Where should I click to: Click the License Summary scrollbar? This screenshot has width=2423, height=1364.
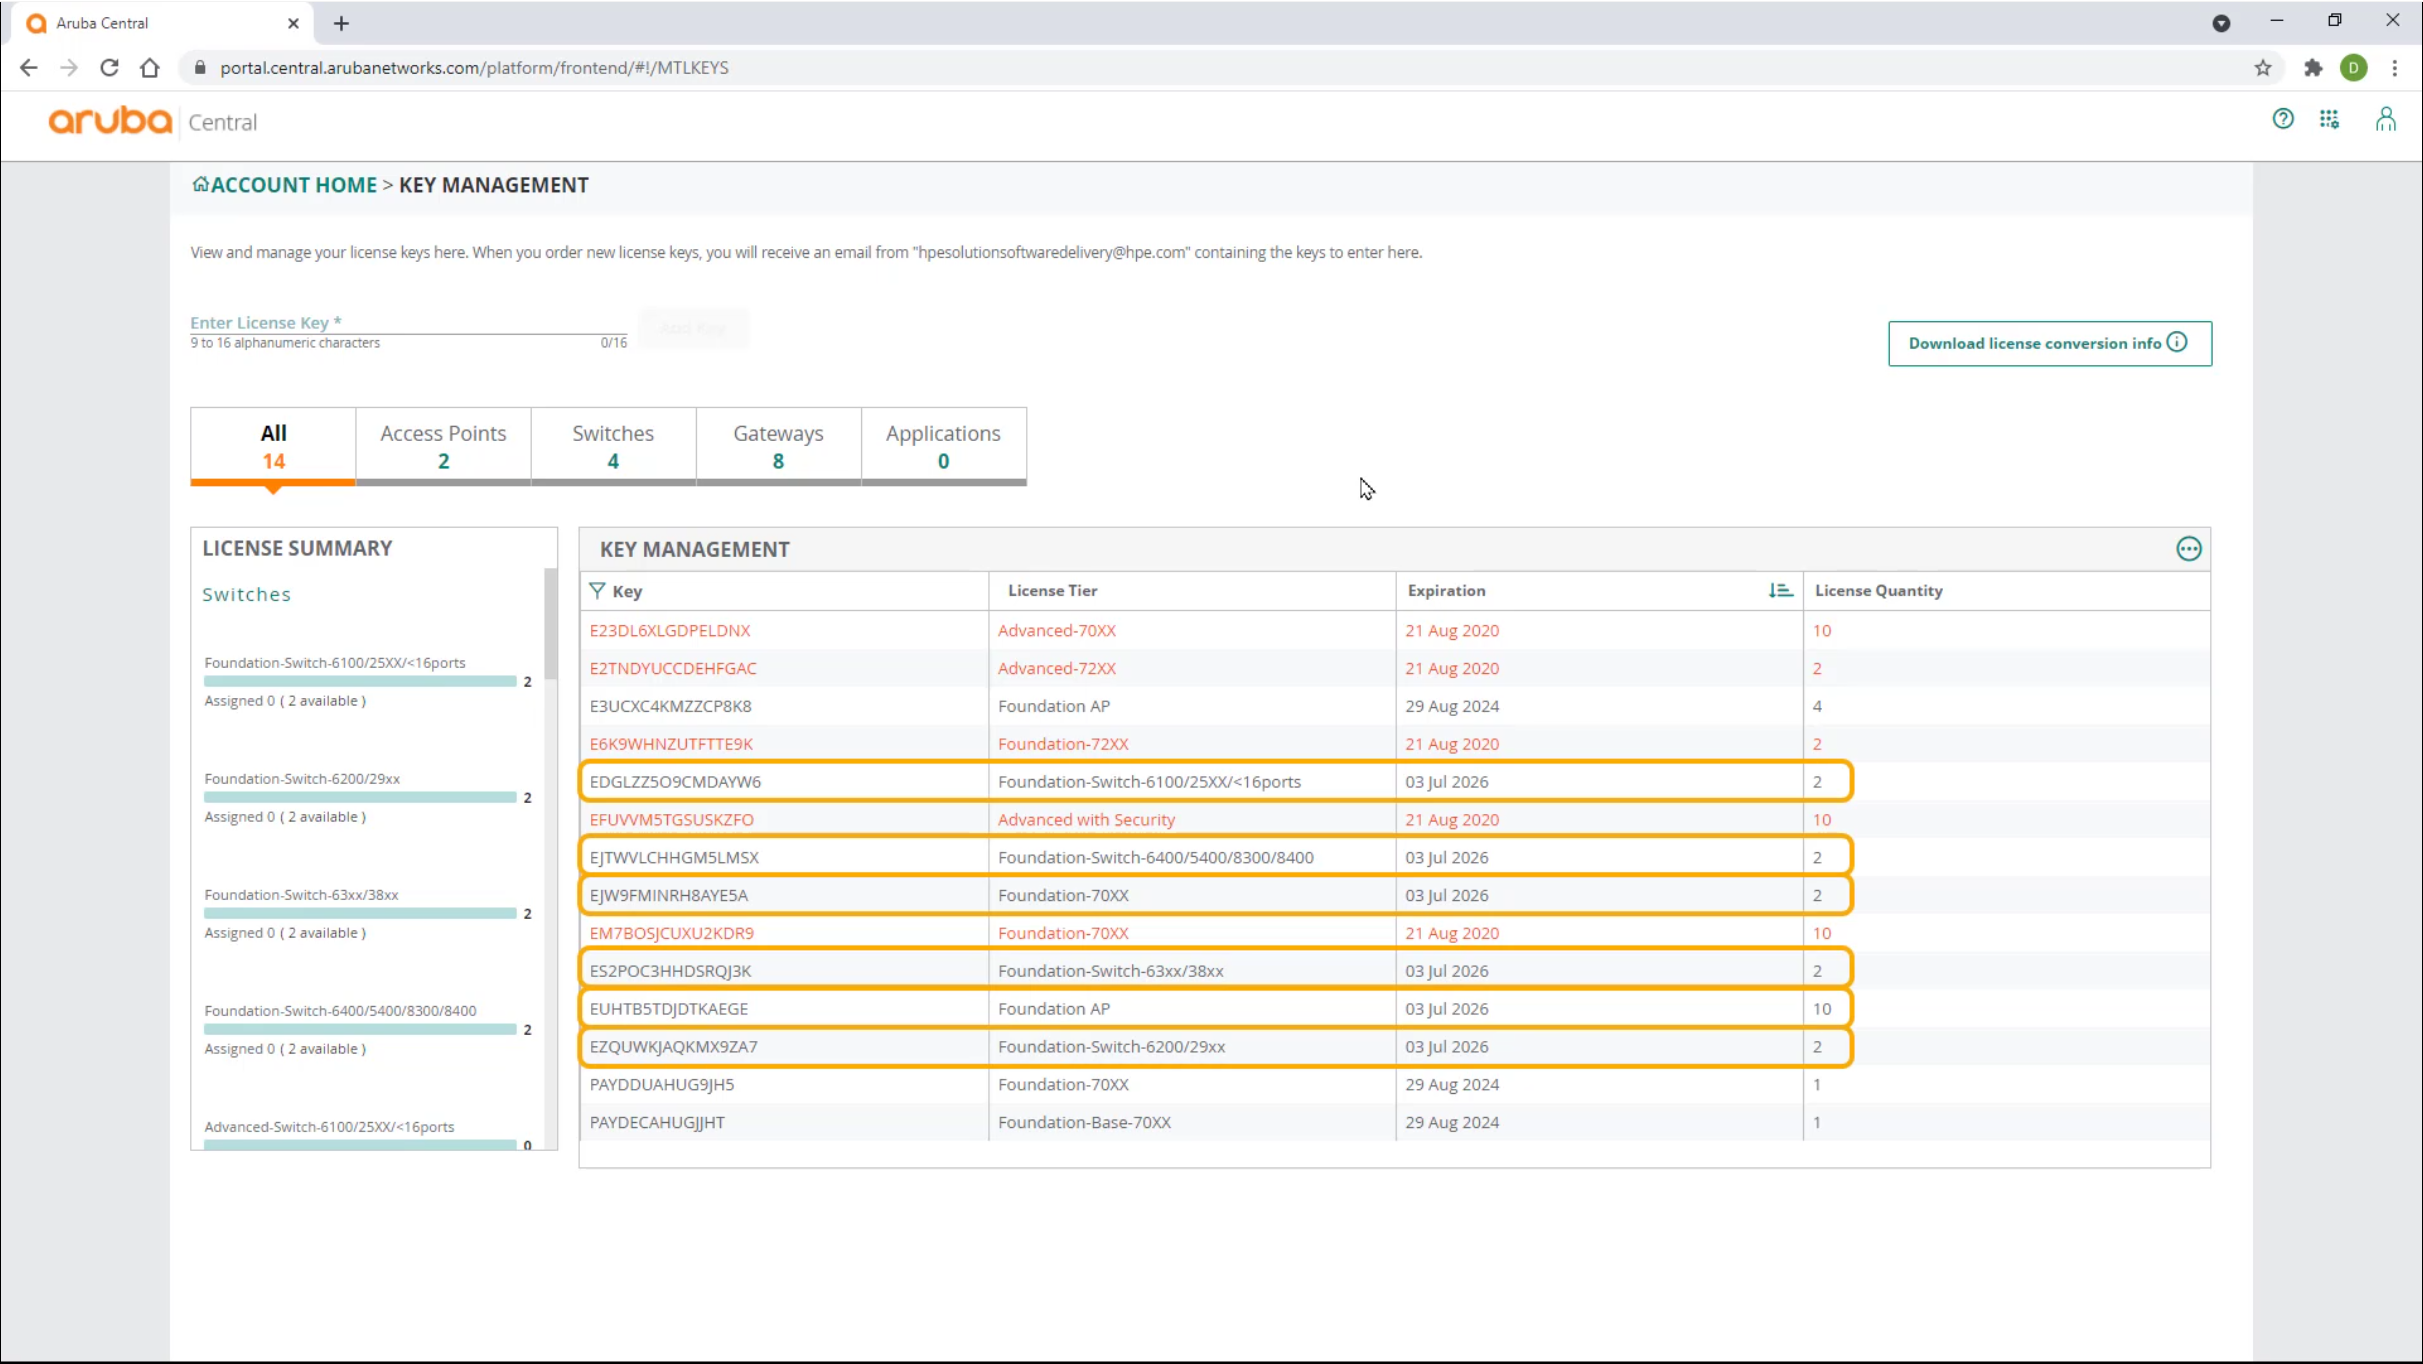click(x=550, y=623)
